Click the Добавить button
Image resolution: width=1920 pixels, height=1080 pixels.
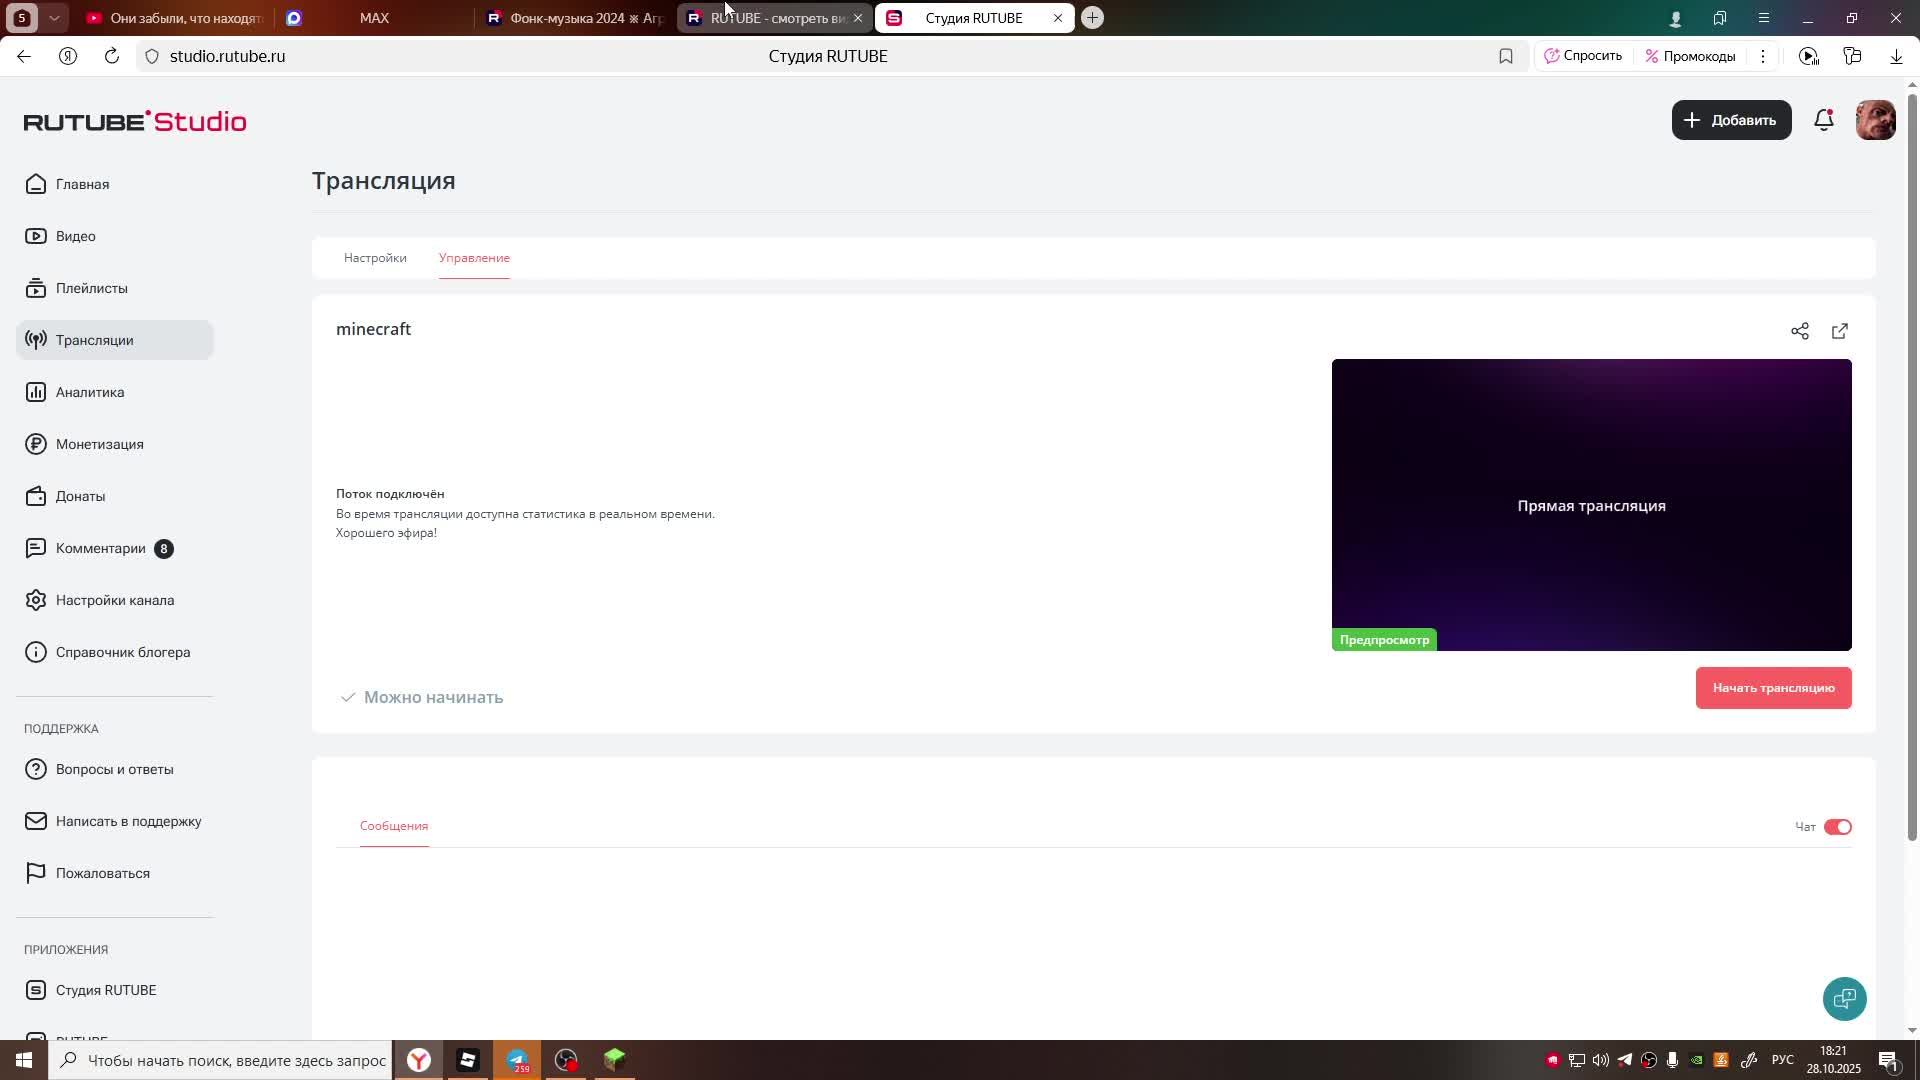click(1731, 120)
